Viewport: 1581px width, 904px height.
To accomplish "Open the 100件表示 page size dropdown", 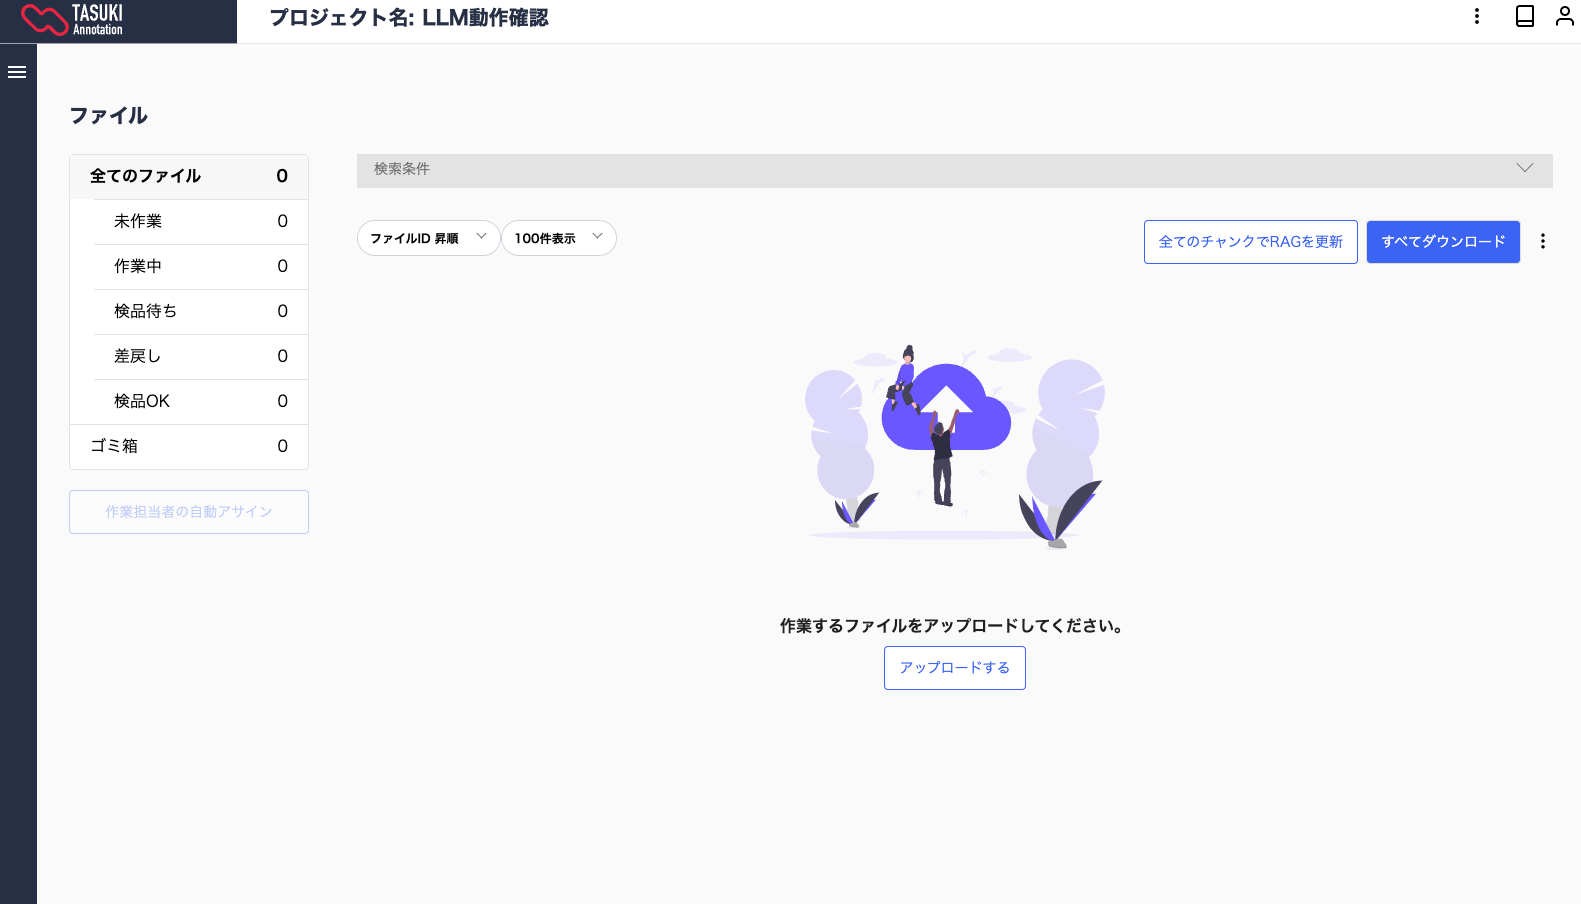I will [558, 238].
